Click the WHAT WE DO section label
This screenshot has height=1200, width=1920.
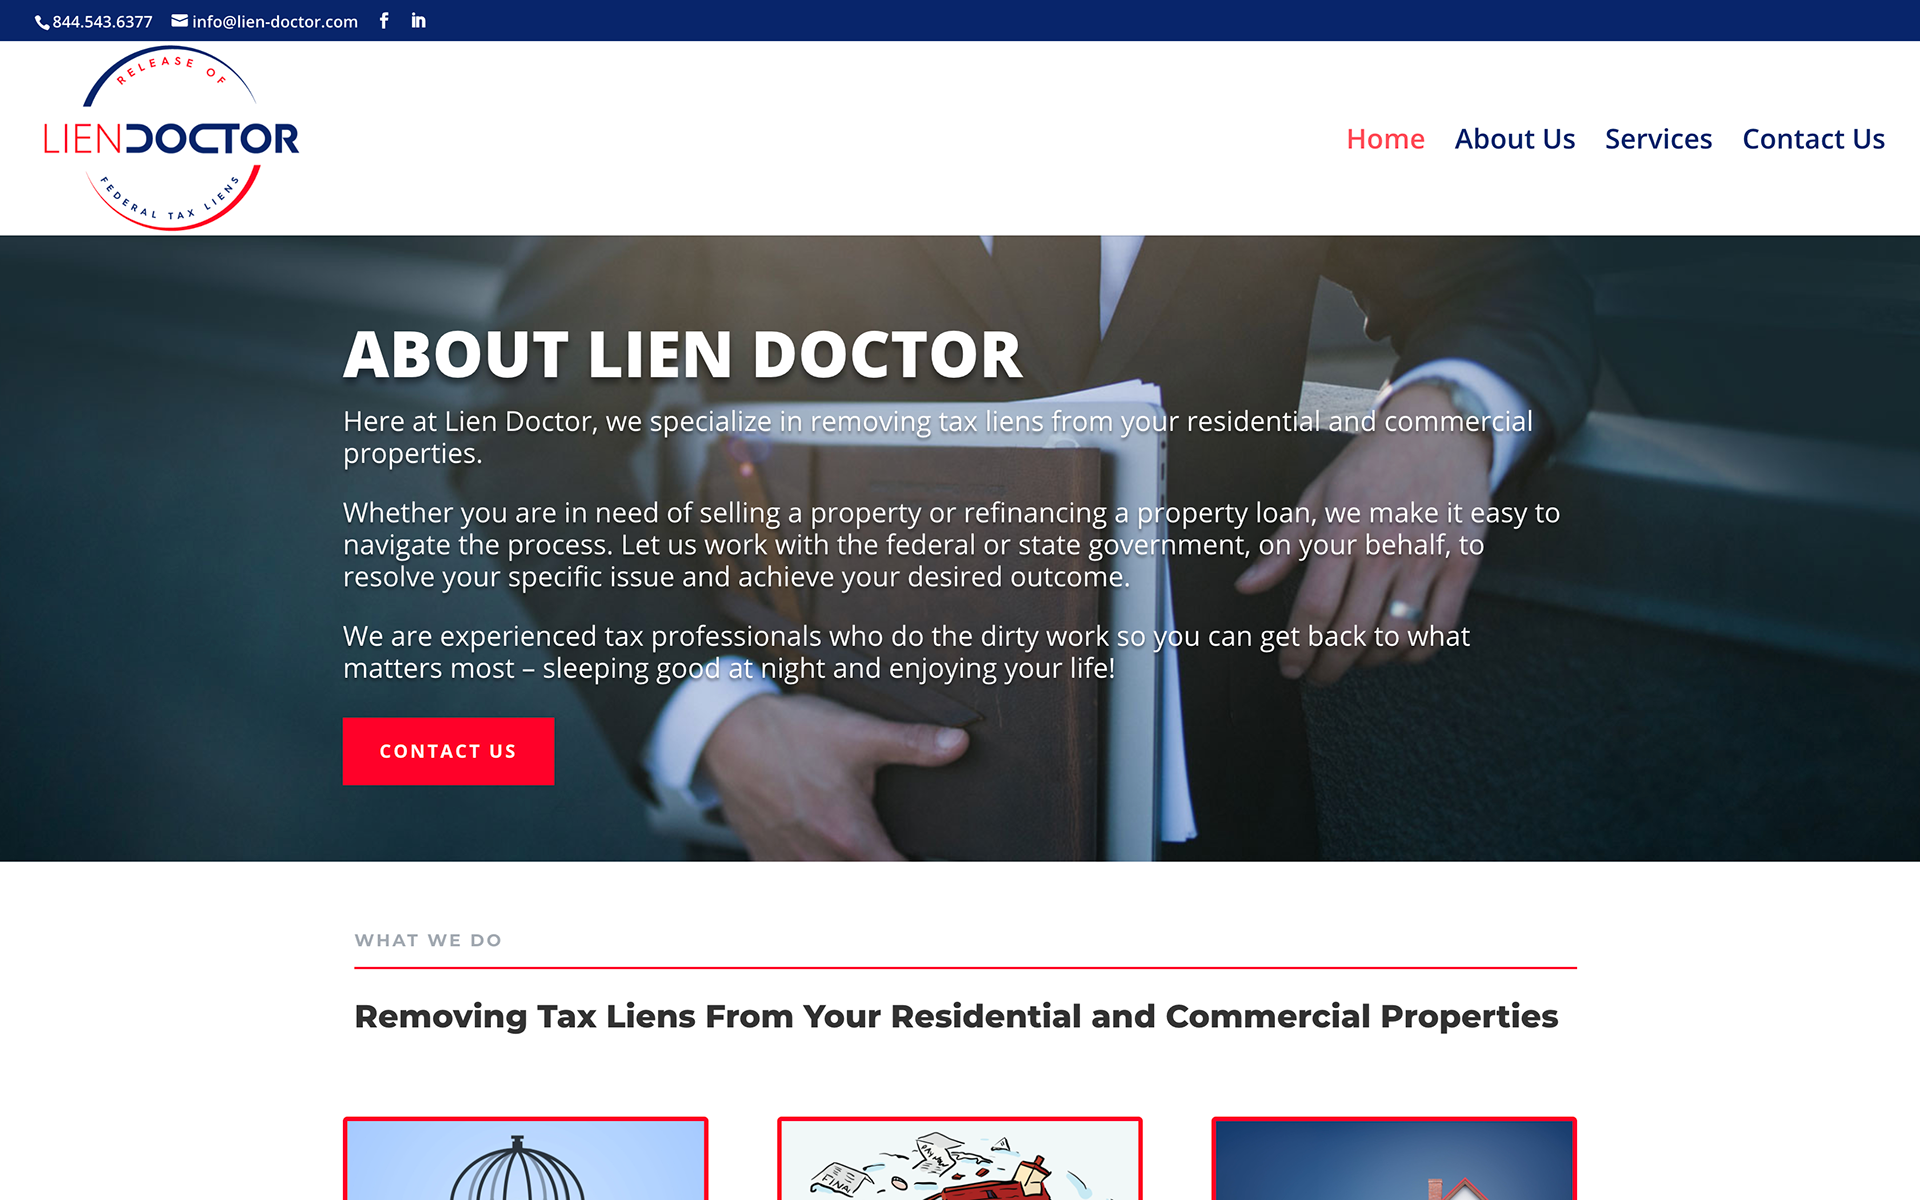pos(428,940)
